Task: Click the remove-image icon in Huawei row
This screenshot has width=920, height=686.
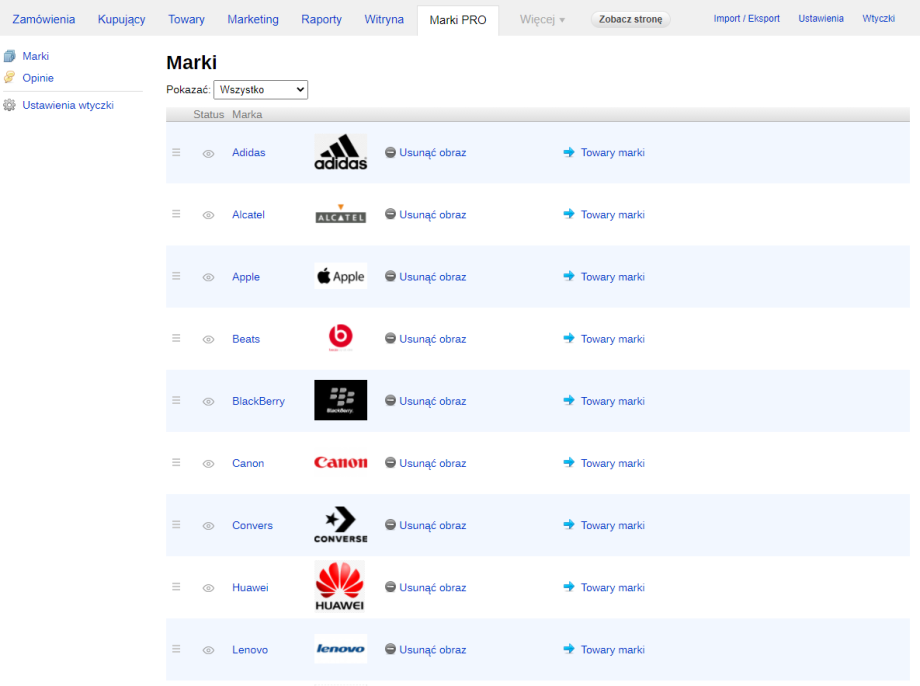Action: pos(391,587)
